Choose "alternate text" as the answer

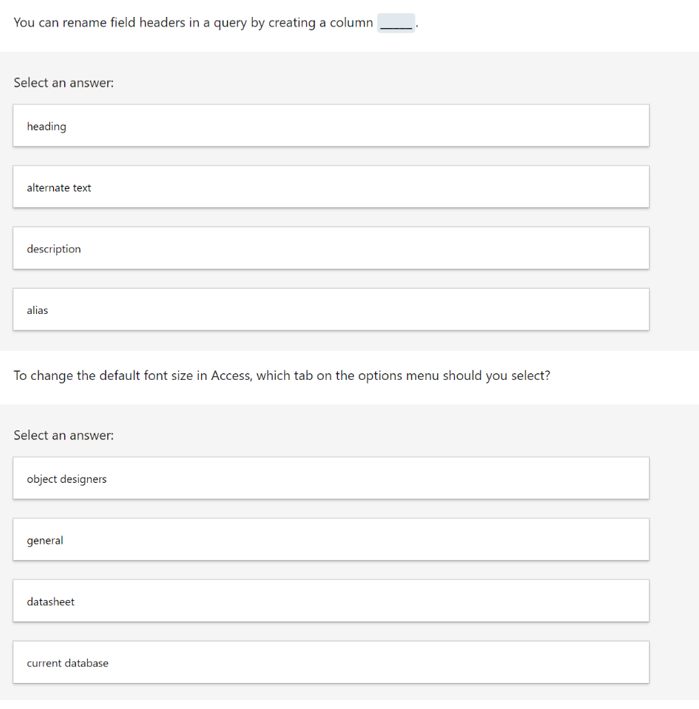click(x=331, y=187)
